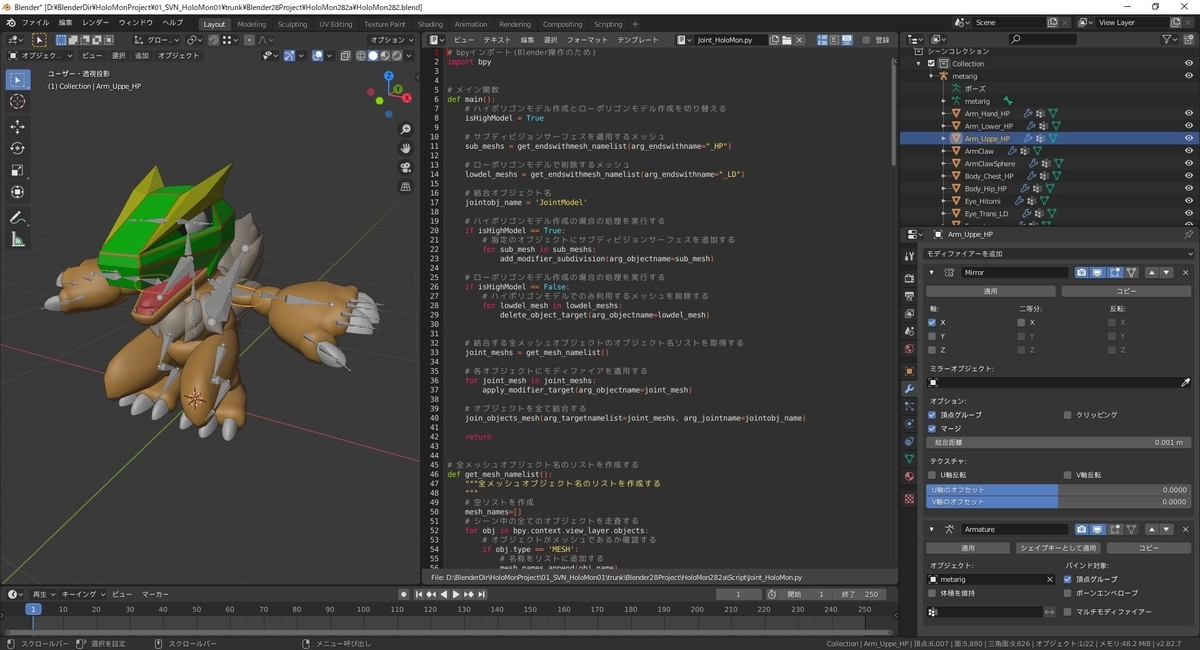Screen dimensions: 1200x650
Task: Enable Mirror axis Z checkbox
Action: click(x=932, y=350)
